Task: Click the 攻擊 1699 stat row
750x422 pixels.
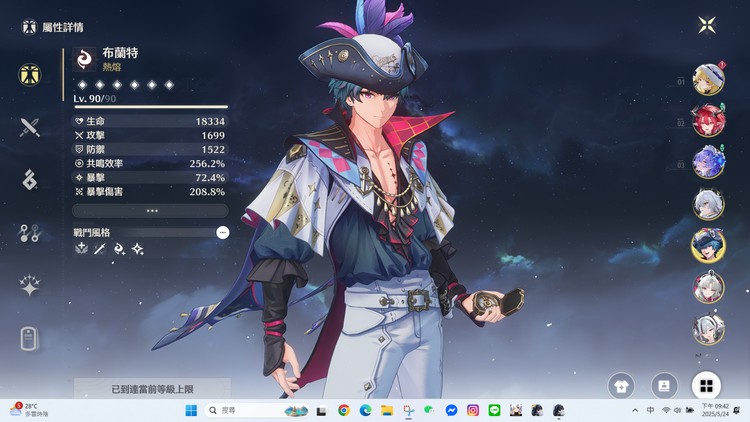Action: coord(150,135)
